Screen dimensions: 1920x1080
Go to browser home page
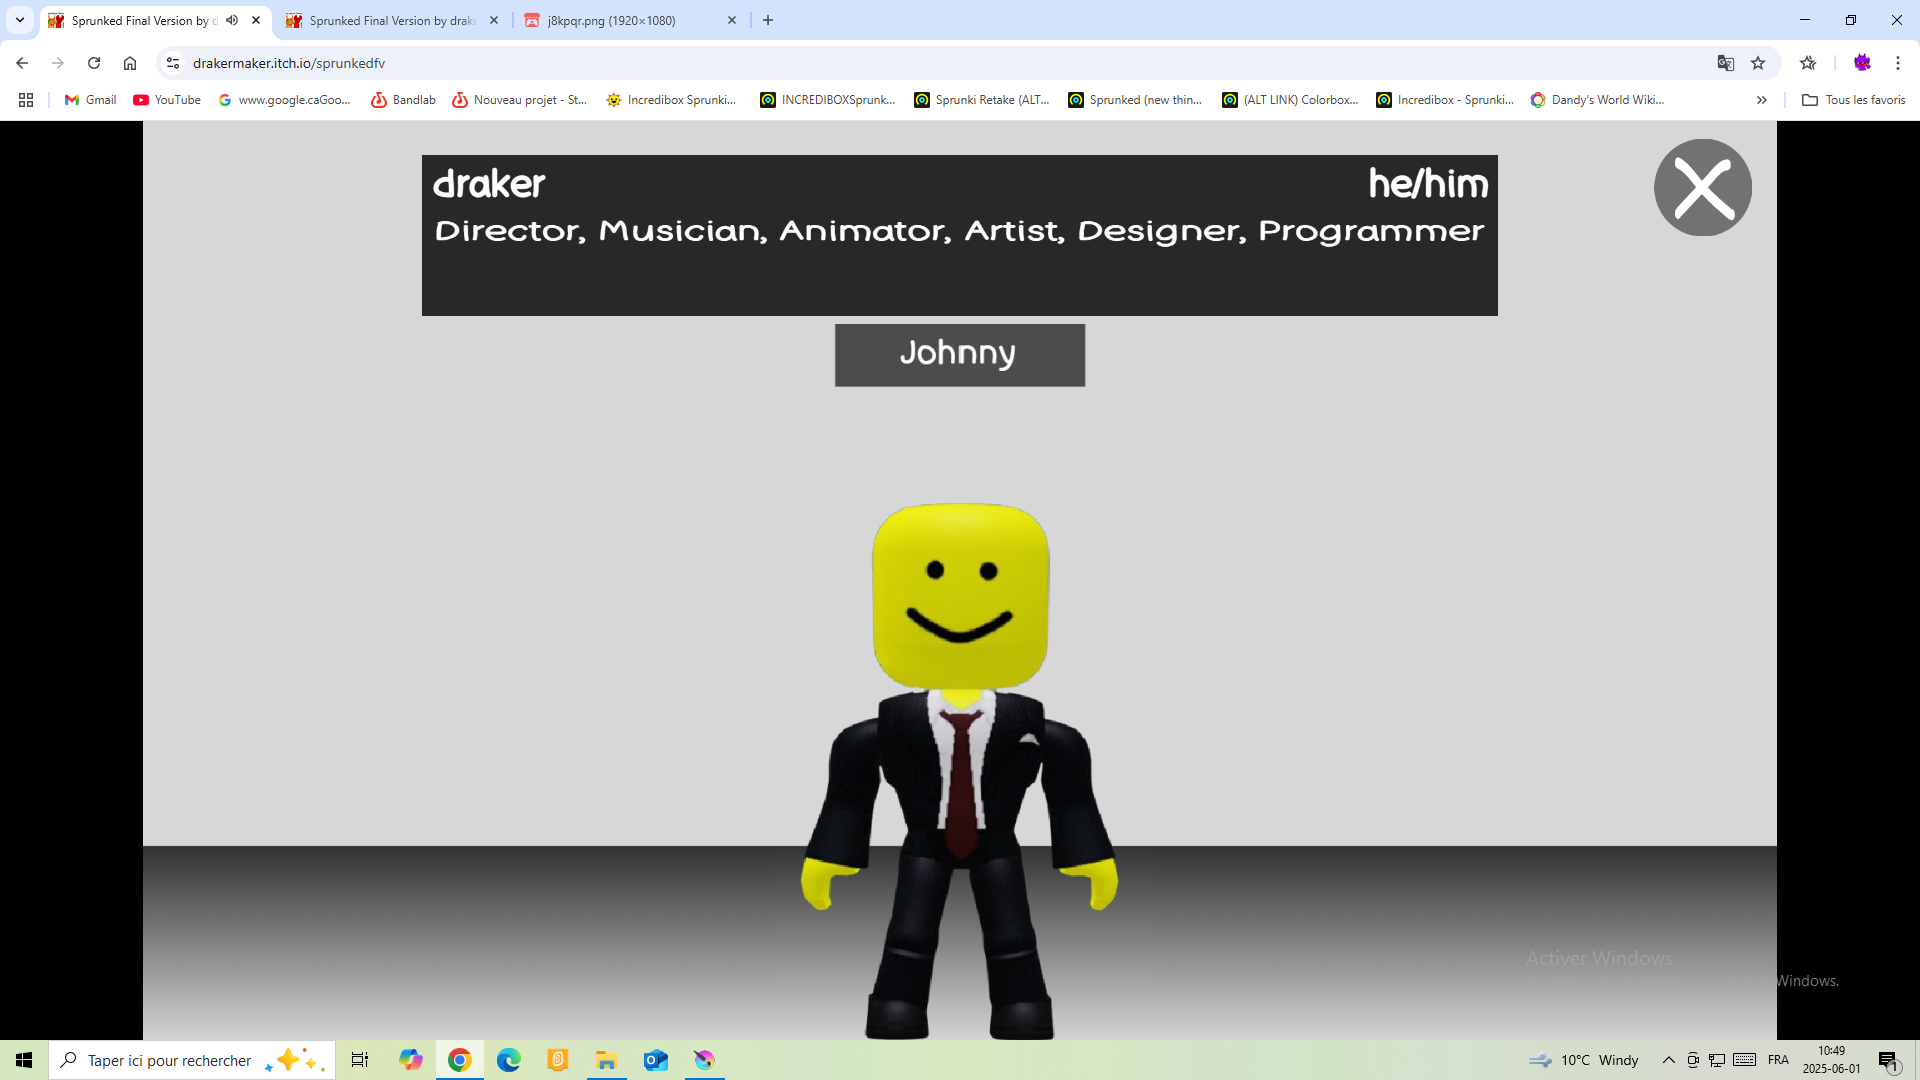click(x=130, y=63)
